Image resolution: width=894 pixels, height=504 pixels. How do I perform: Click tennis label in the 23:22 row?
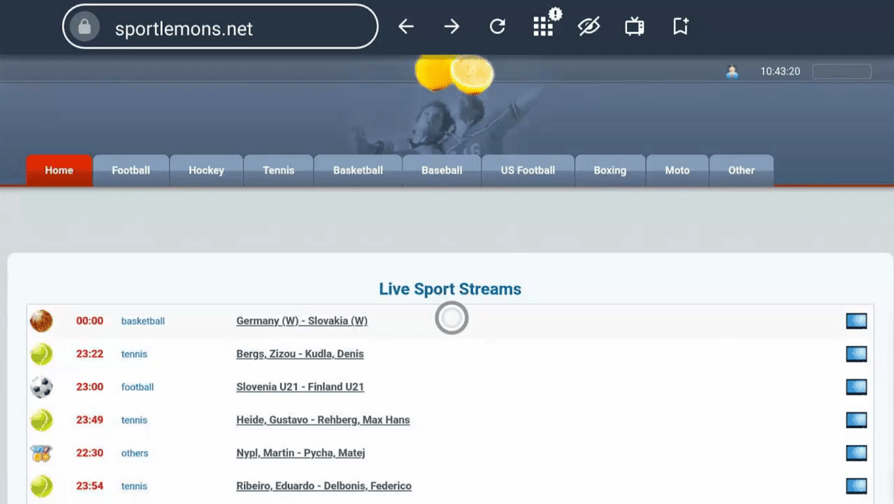tap(134, 354)
